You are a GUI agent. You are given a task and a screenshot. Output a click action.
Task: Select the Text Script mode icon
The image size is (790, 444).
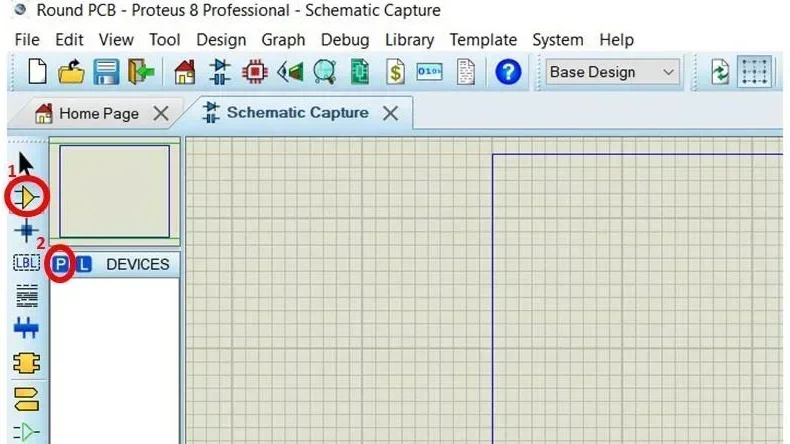click(27, 296)
